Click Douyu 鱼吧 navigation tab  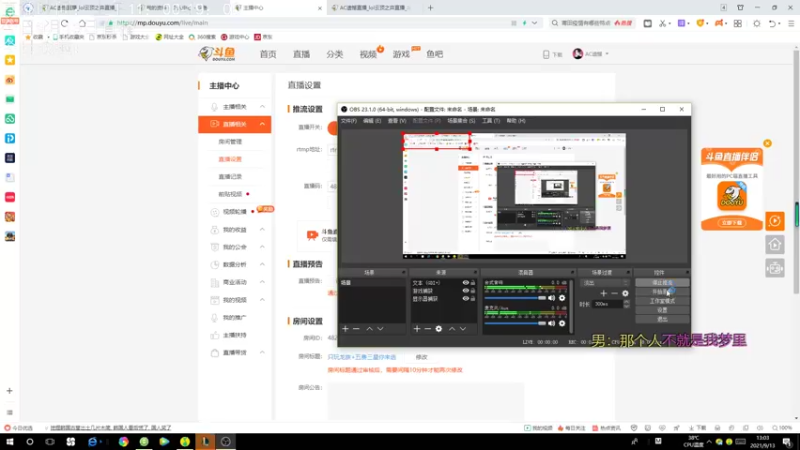pos(435,54)
